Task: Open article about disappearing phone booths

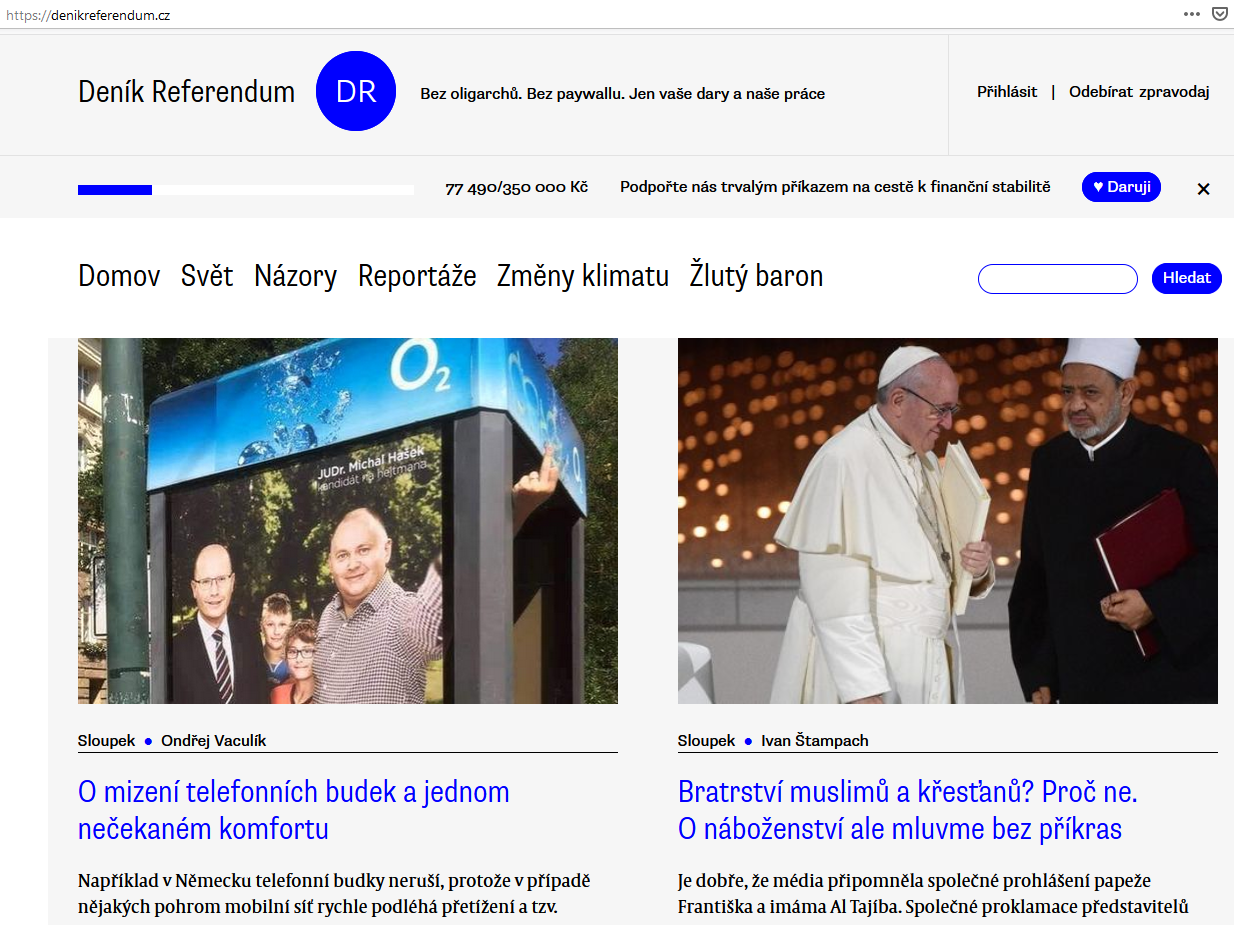Action: 294,810
